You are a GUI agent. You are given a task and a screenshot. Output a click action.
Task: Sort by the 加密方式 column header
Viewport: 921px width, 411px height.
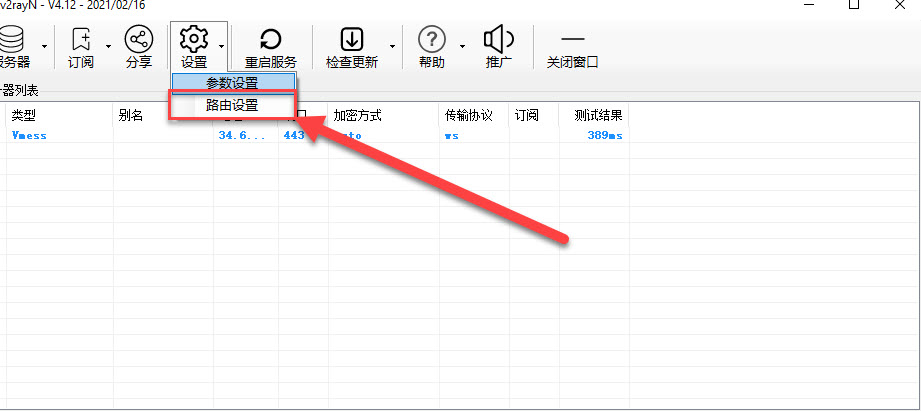tap(384, 115)
